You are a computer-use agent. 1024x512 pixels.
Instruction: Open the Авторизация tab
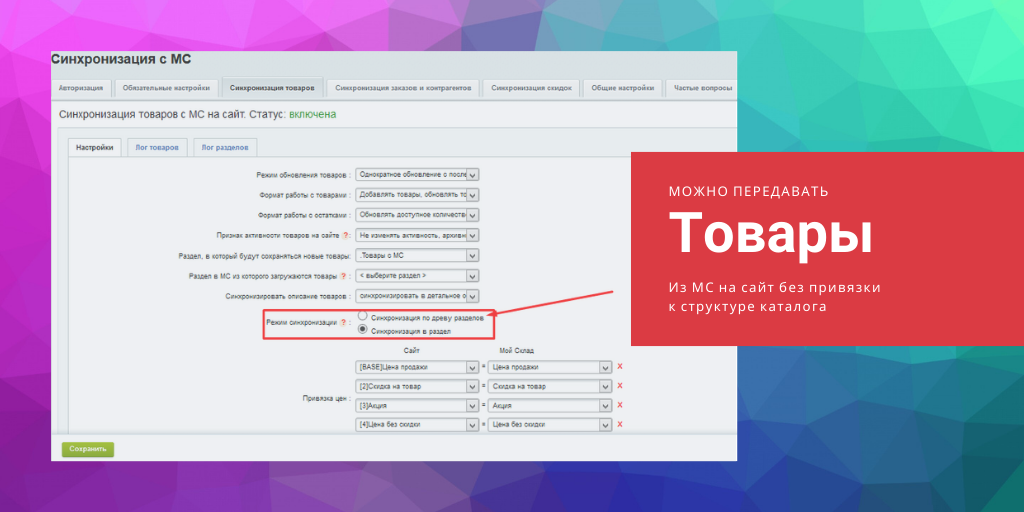pyautogui.click(x=81, y=88)
